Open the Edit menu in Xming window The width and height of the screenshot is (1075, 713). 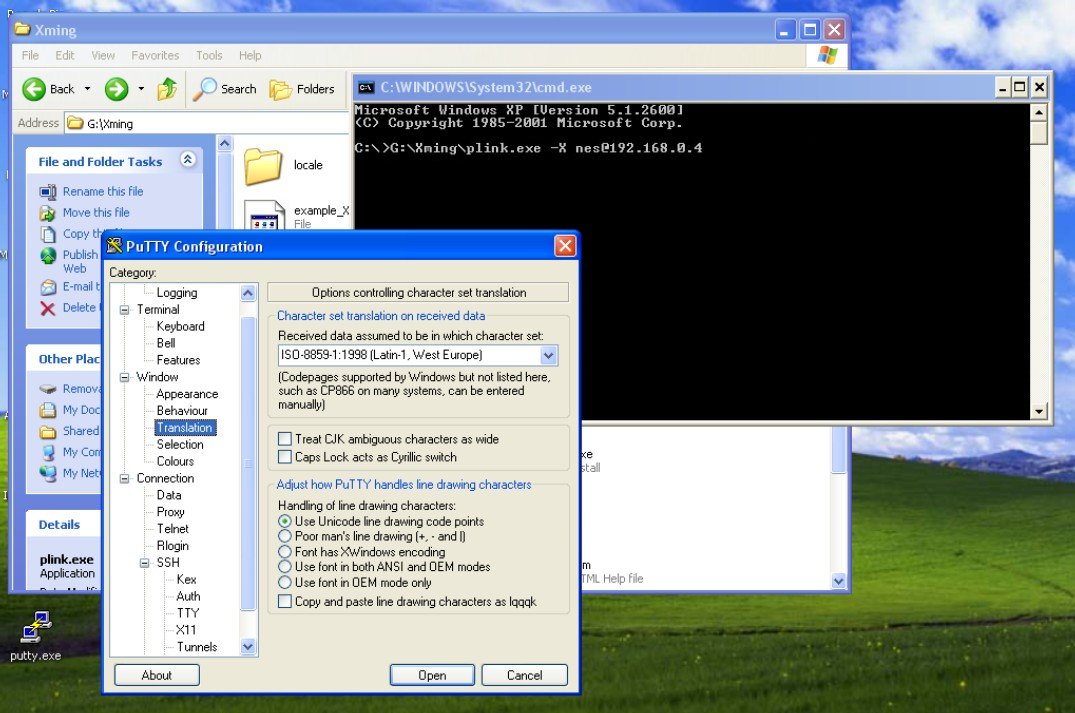point(65,56)
